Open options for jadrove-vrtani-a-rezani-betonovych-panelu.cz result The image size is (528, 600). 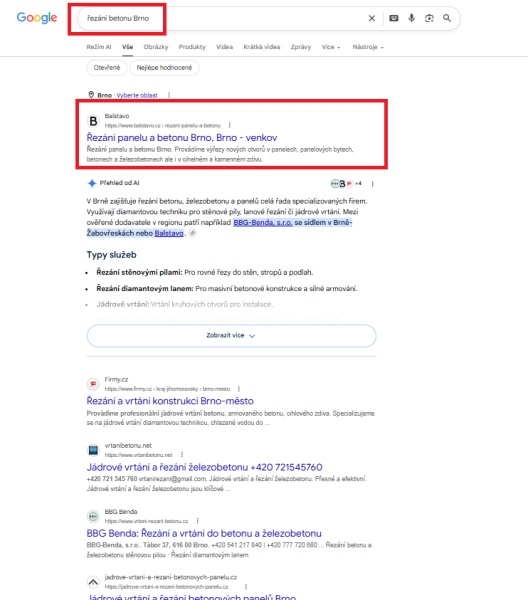tap(246, 587)
